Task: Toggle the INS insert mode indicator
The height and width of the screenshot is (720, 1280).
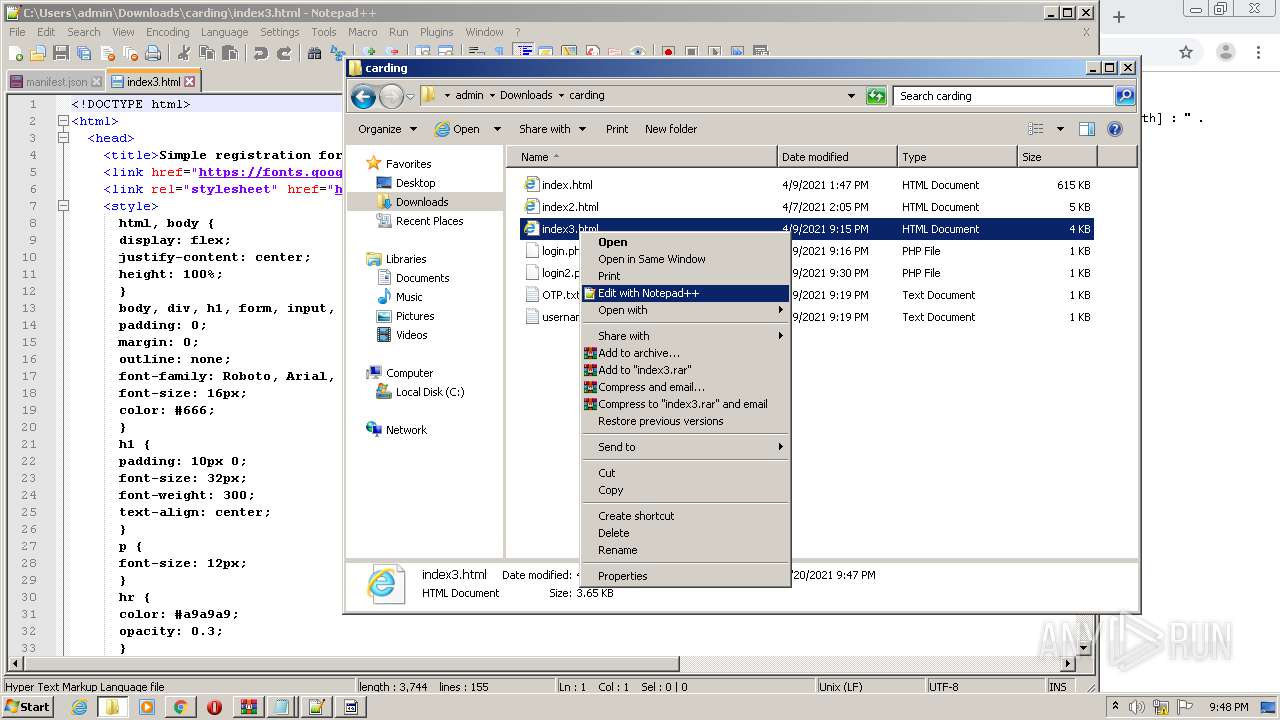Action: [x=1057, y=687]
